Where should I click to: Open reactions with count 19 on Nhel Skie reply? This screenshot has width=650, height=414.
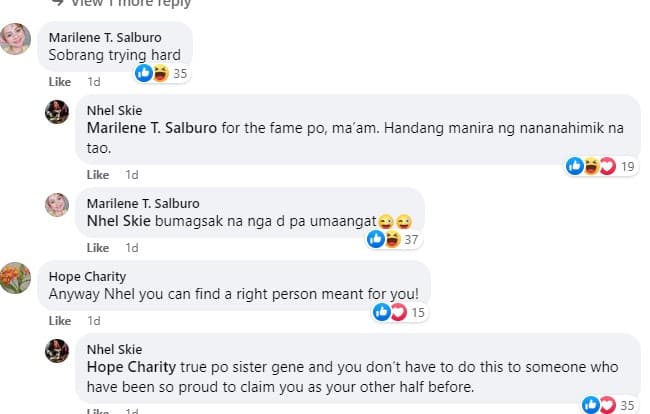click(x=601, y=166)
